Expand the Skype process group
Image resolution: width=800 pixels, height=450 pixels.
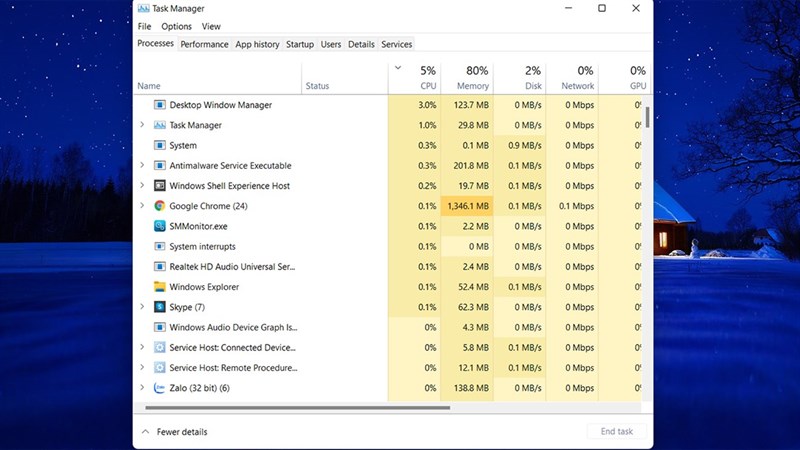[142, 307]
